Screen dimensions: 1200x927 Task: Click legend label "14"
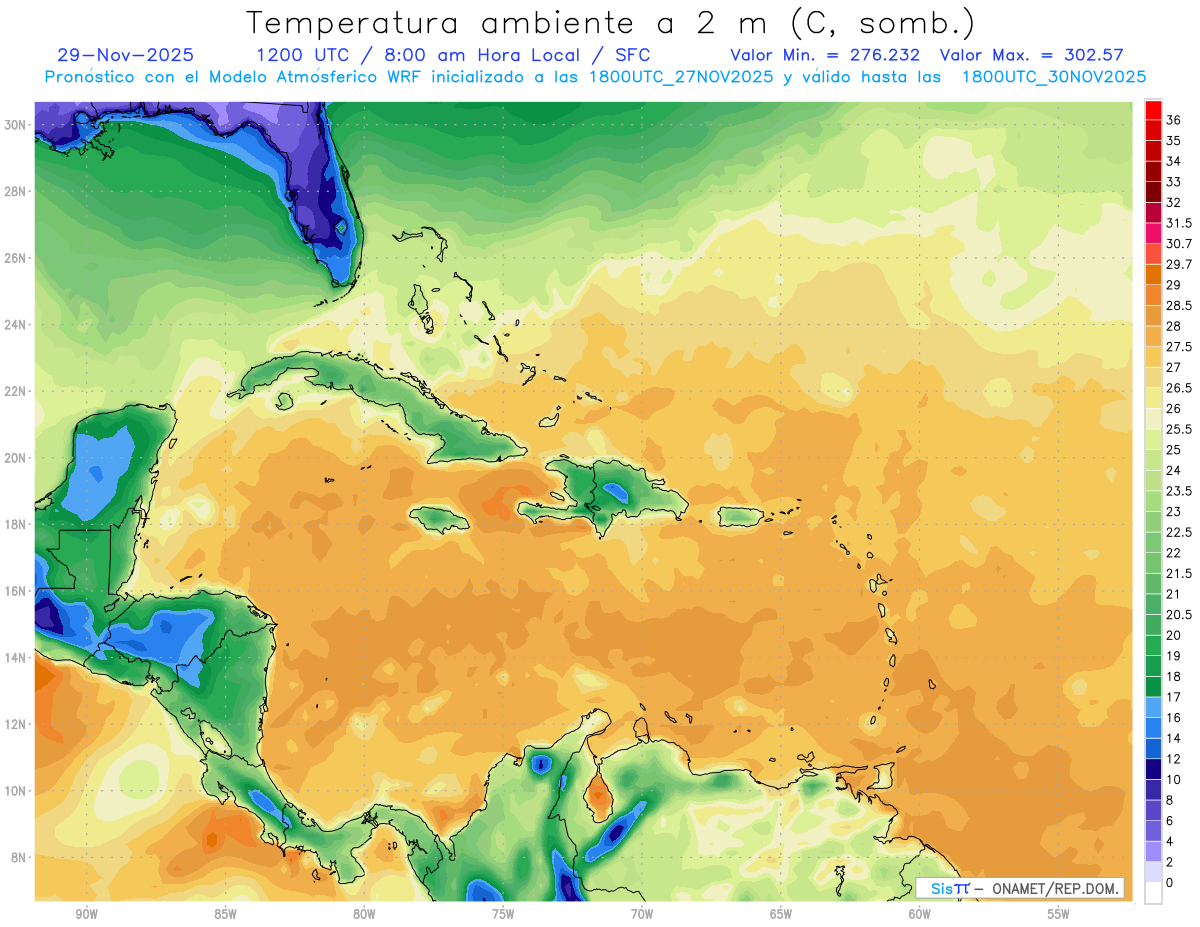click(x=1174, y=738)
